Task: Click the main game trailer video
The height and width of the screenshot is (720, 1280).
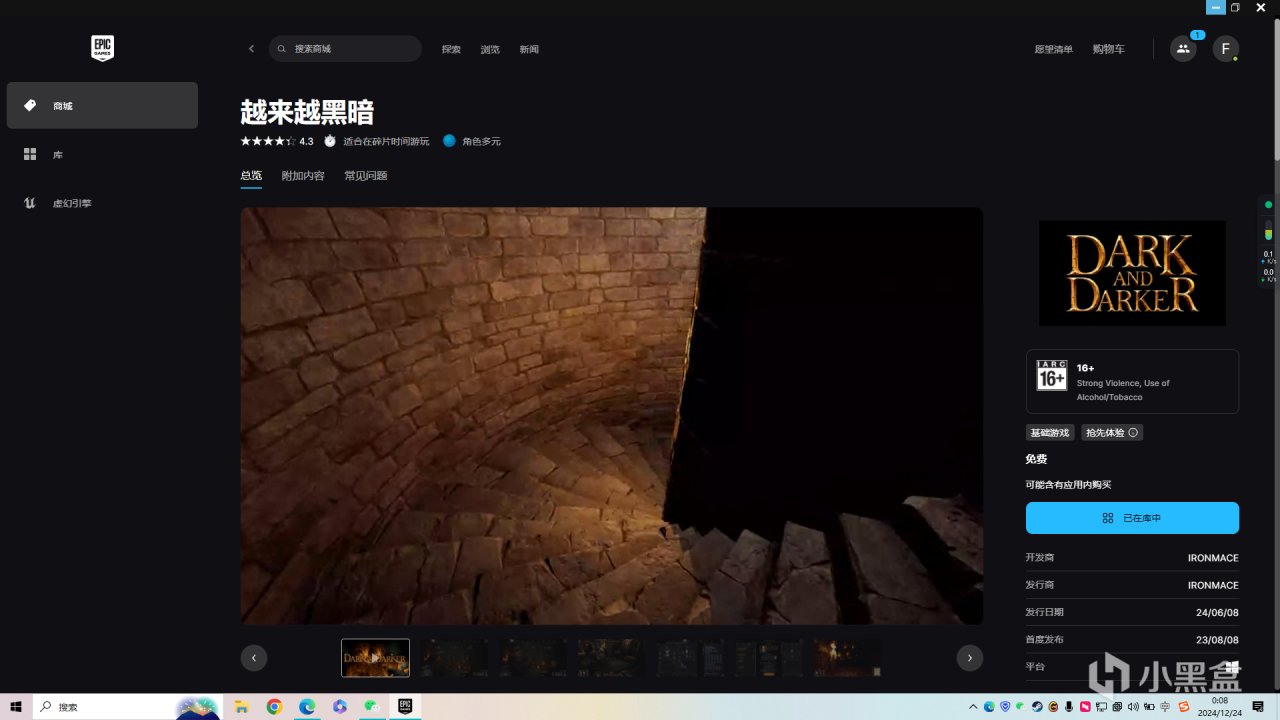Action: click(x=611, y=416)
